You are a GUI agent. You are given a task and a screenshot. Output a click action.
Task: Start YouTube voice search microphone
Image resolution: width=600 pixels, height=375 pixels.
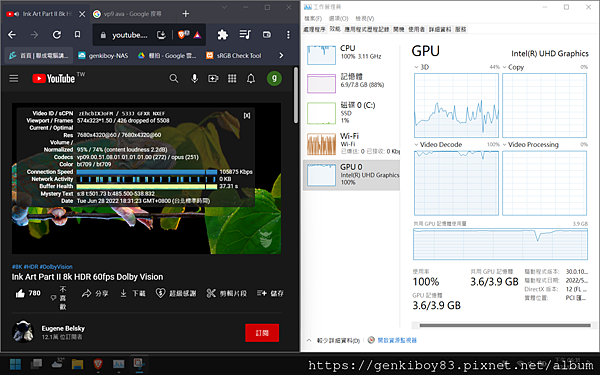click(x=194, y=78)
